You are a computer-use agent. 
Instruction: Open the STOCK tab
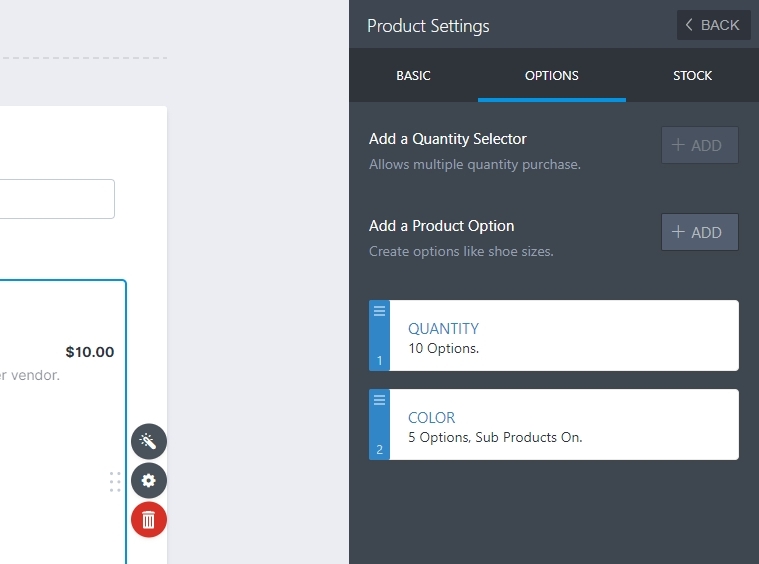pyautogui.click(x=692, y=76)
